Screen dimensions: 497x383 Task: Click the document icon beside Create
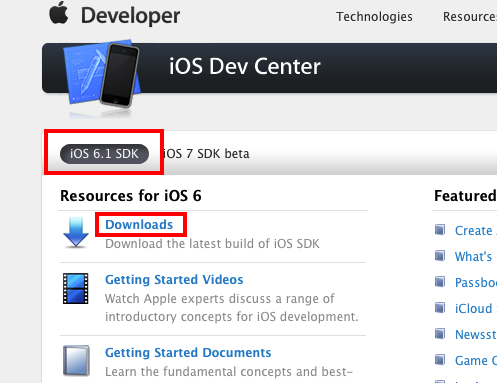click(440, 230)
